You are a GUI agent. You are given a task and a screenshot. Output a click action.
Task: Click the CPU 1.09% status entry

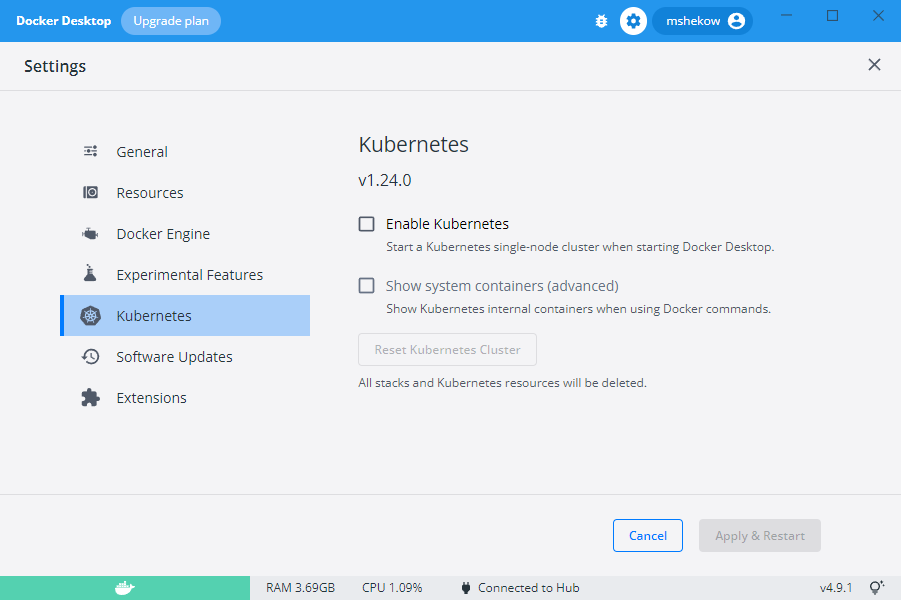(x=392, y=588)
